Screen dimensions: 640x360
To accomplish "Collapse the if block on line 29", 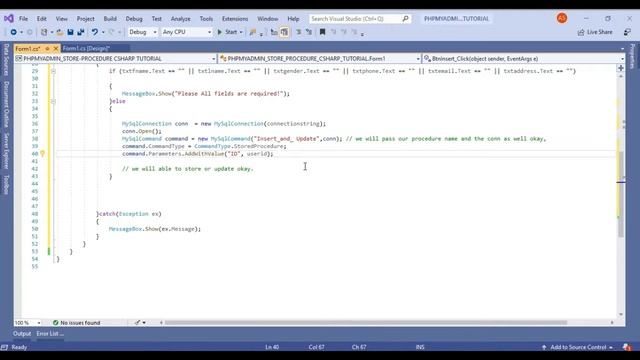I will (x=53, y=71).
